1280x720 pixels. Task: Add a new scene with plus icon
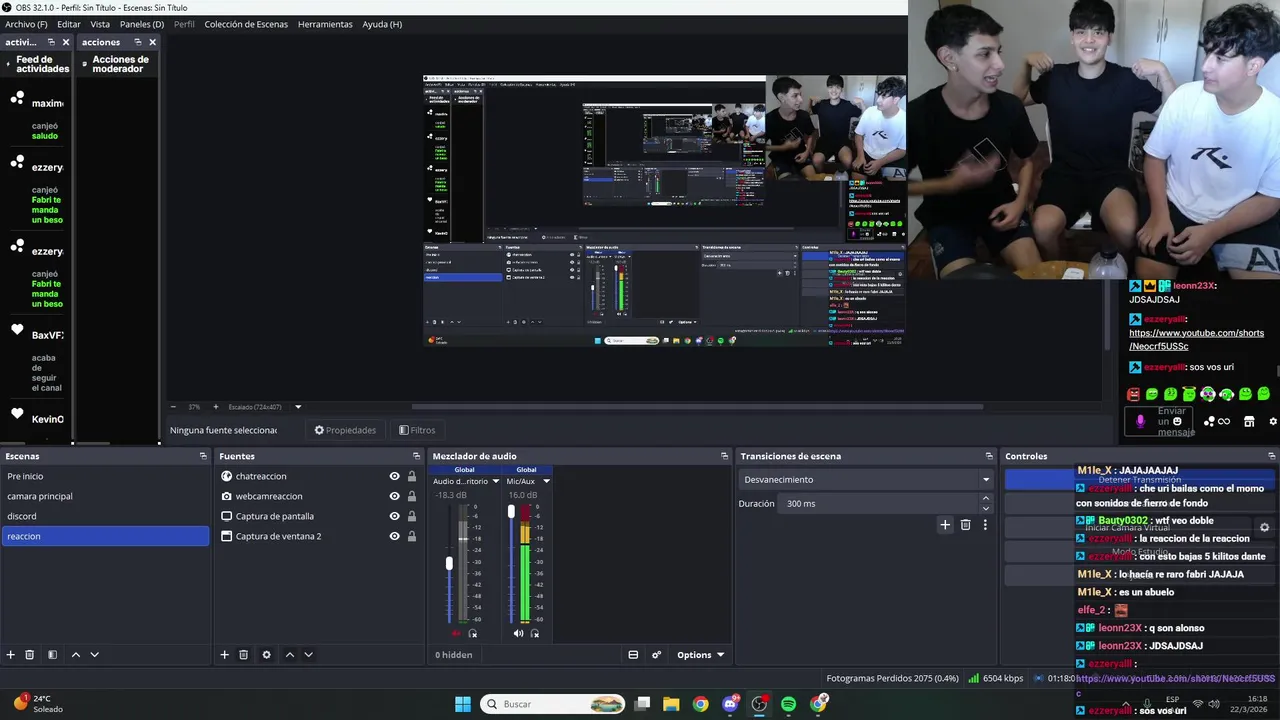11,655
